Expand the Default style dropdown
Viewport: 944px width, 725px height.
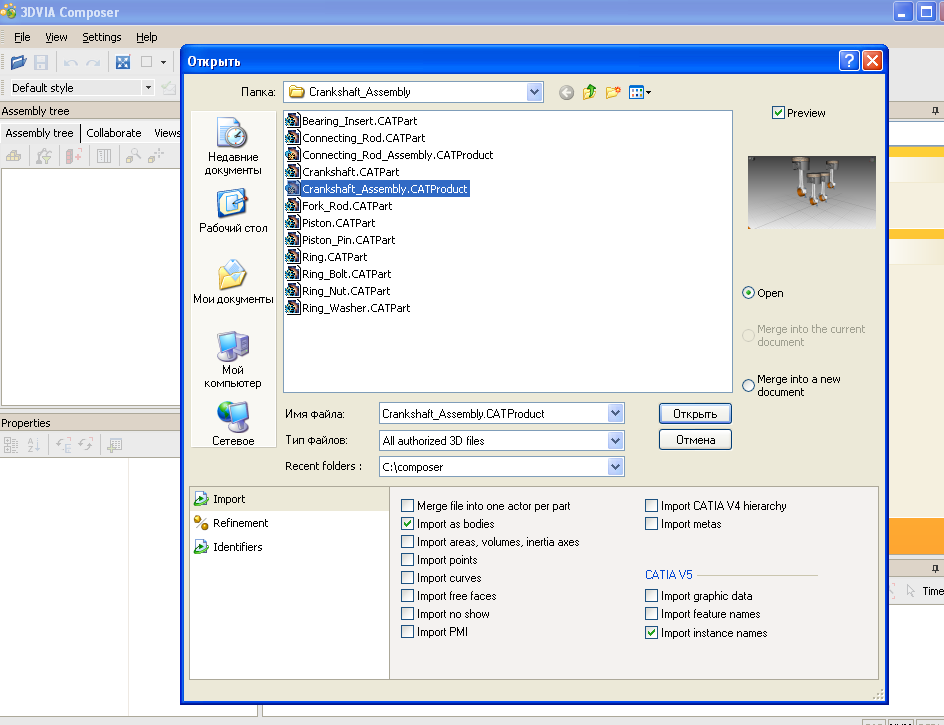[x=148, y=87]
